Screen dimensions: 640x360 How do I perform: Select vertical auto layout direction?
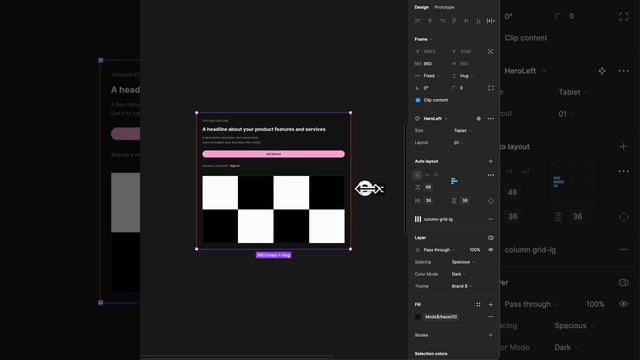(417, 175)
